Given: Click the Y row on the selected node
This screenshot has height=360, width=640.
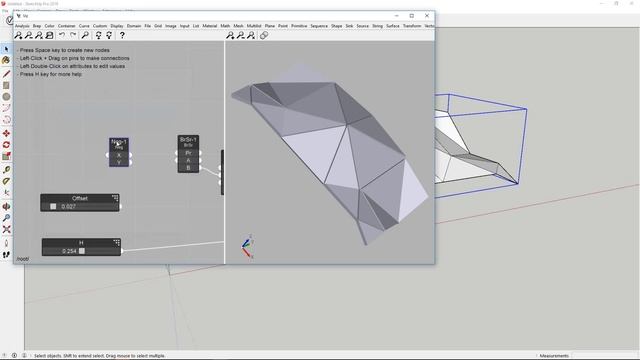Looking at the screenshot, I should 119,162.
